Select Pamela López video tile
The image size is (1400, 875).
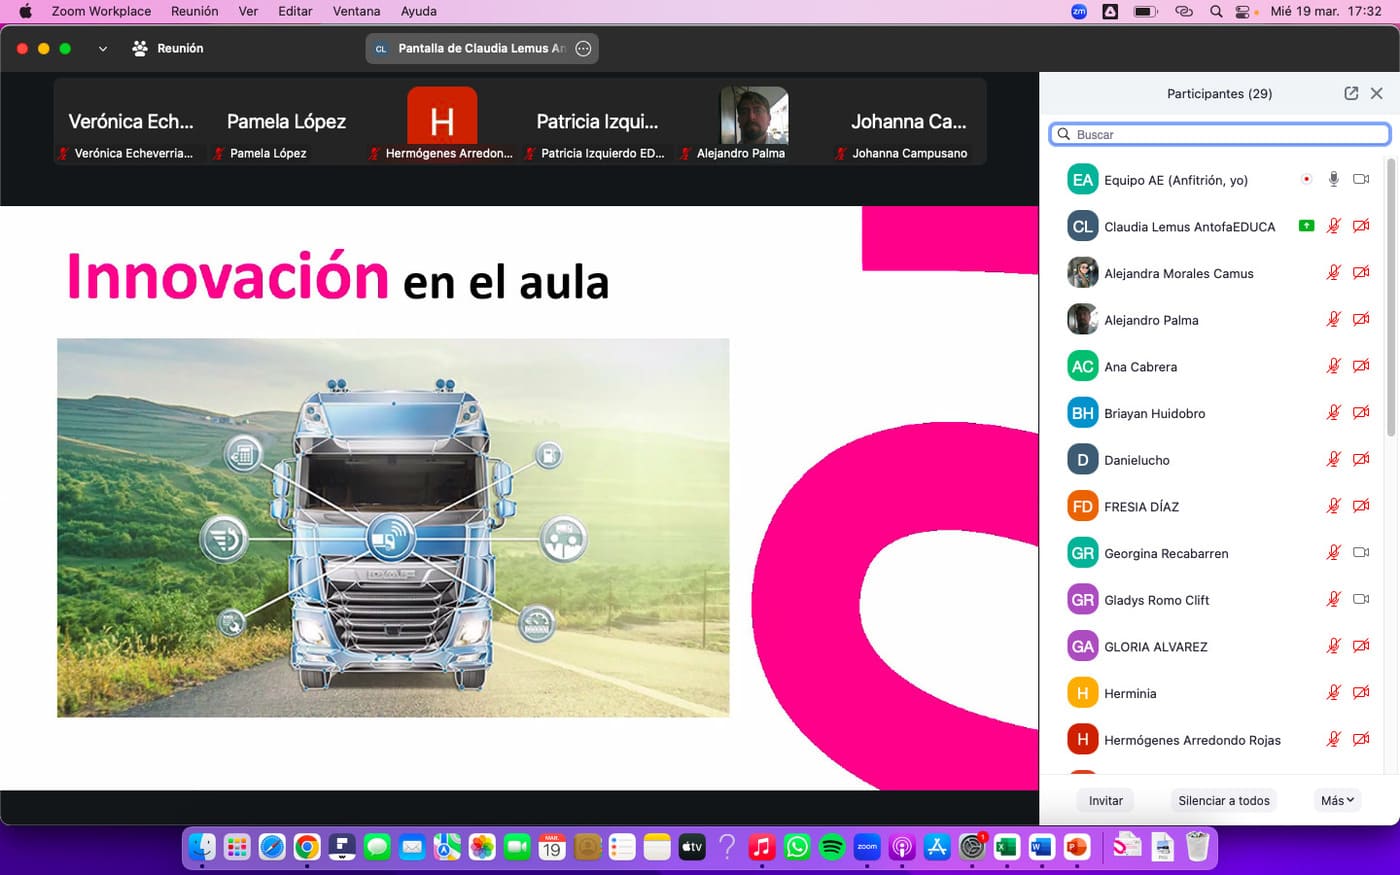(x=286, y=122)
